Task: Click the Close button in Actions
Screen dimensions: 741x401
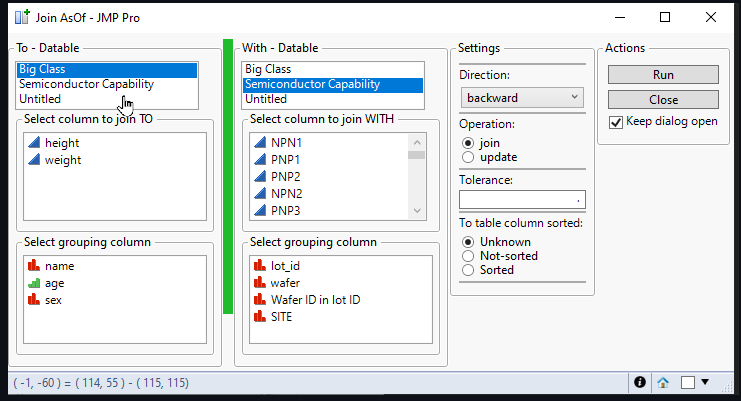Action: [x=663, y=99]
